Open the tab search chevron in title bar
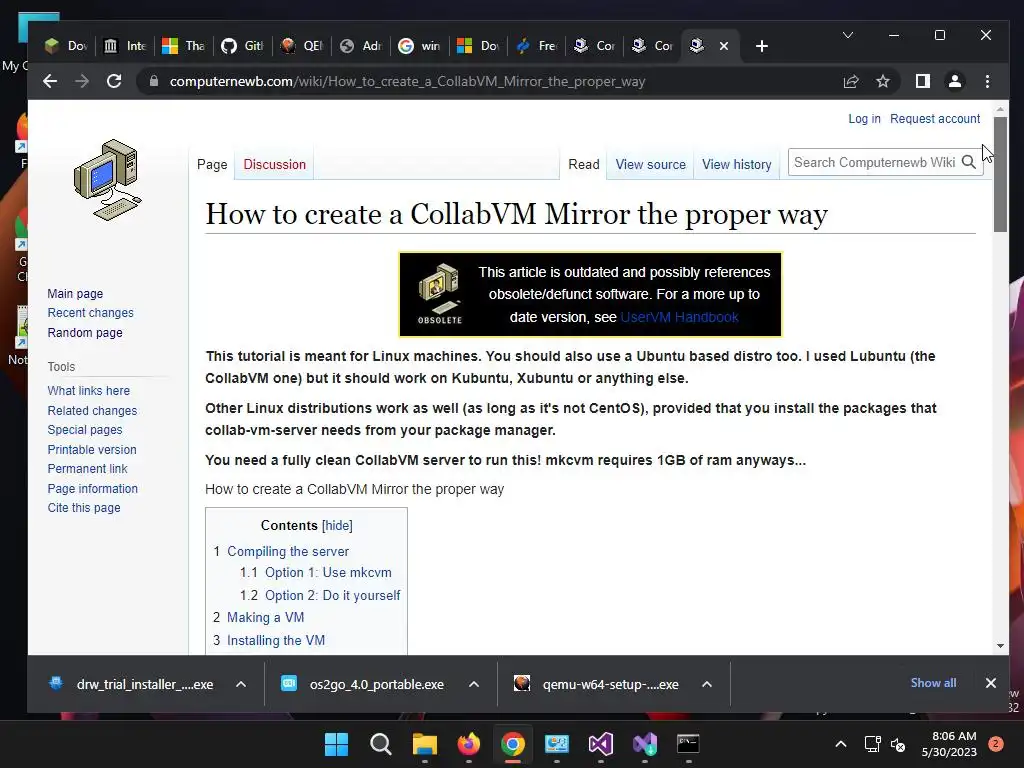 [848, 35]
